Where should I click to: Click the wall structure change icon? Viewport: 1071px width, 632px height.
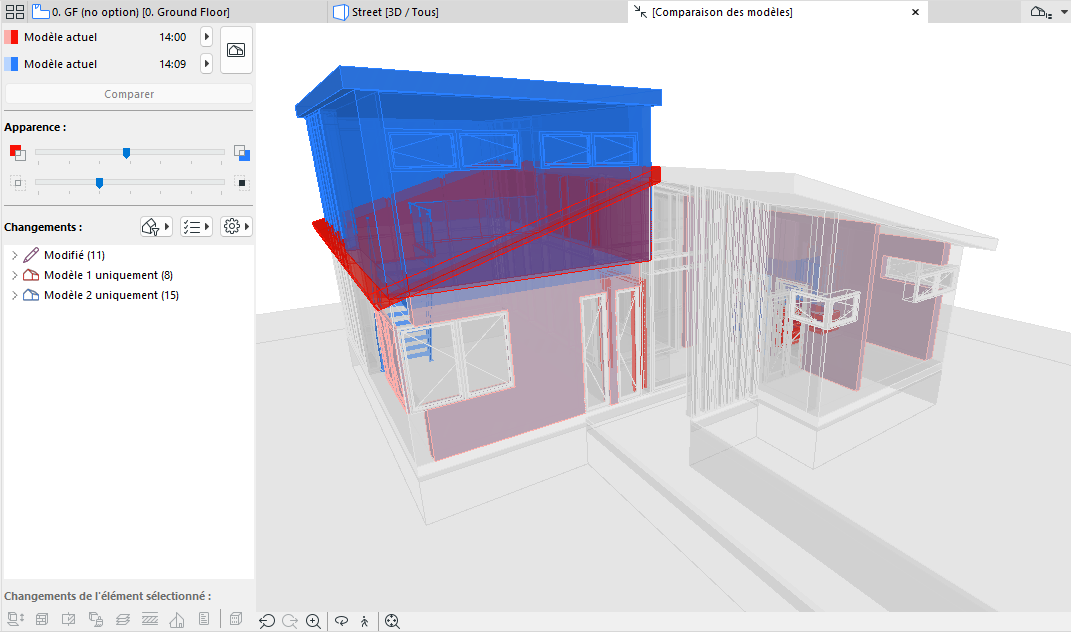[42, 619]
